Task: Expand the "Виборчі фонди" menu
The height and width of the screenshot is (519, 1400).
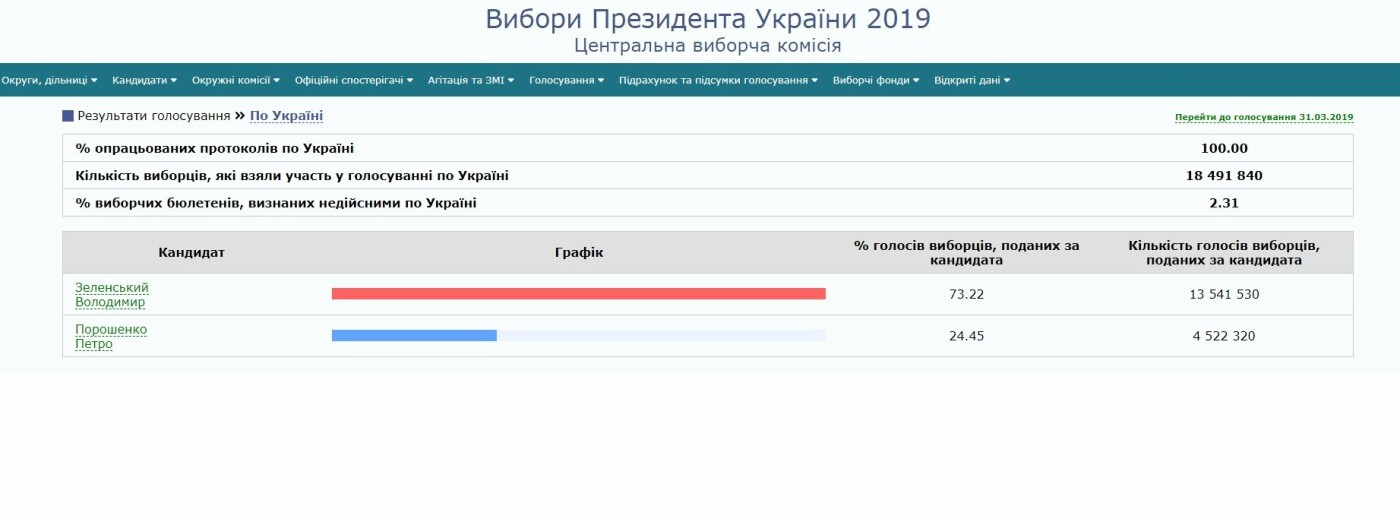Action: (x=875, y=80)
